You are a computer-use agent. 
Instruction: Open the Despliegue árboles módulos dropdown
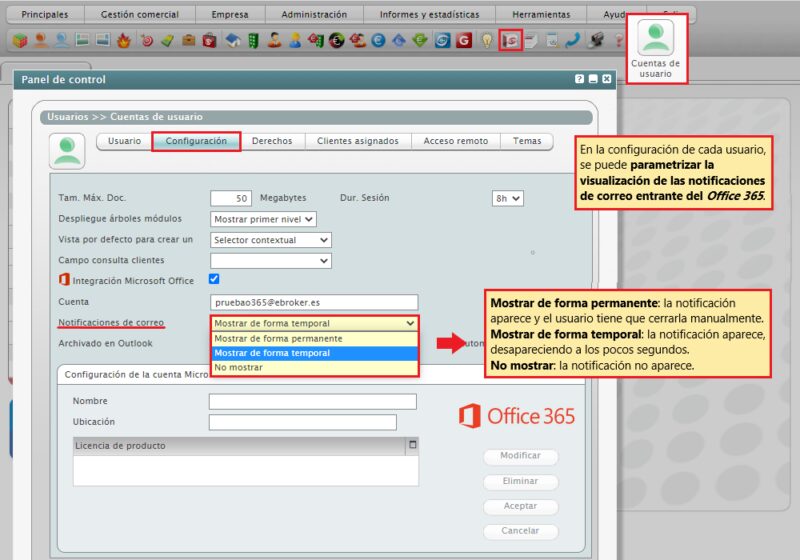263,219
